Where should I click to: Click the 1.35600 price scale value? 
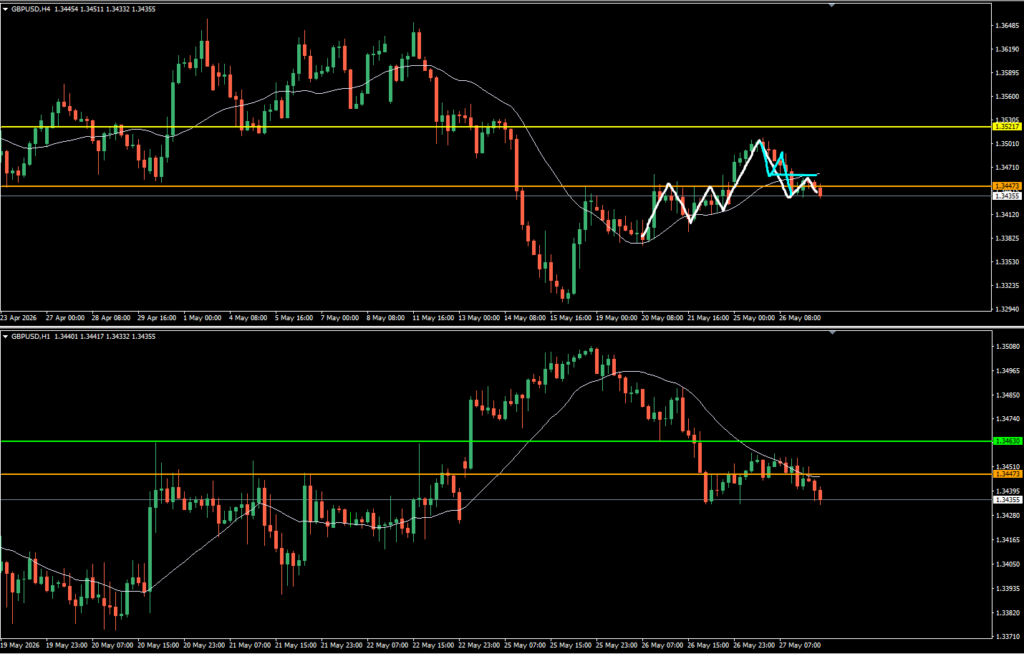click(x=1006, y=97)
